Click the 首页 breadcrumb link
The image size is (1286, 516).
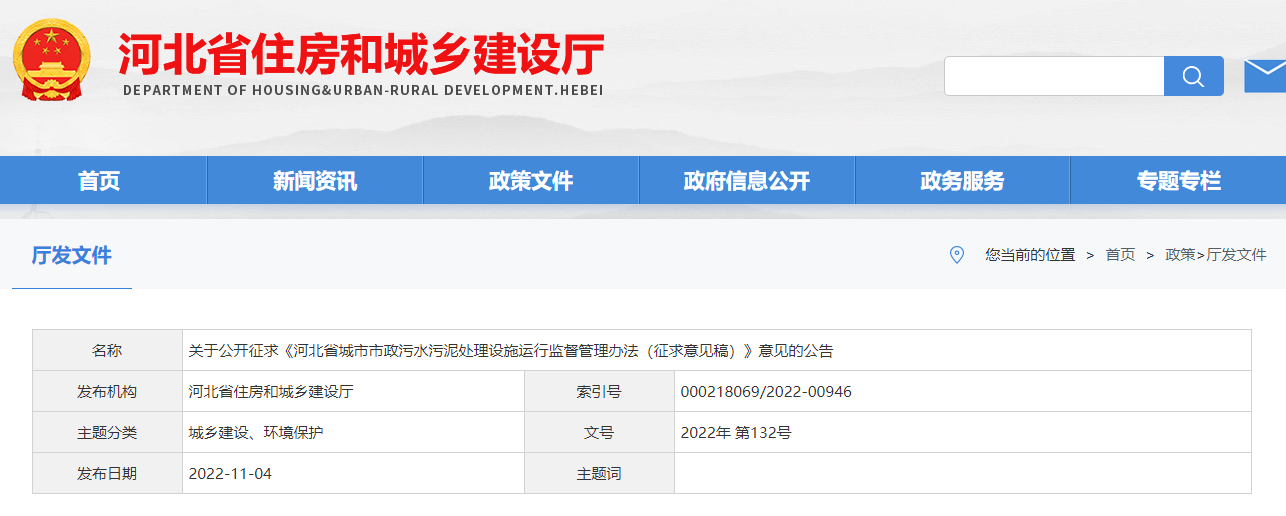pos(1120,255)
